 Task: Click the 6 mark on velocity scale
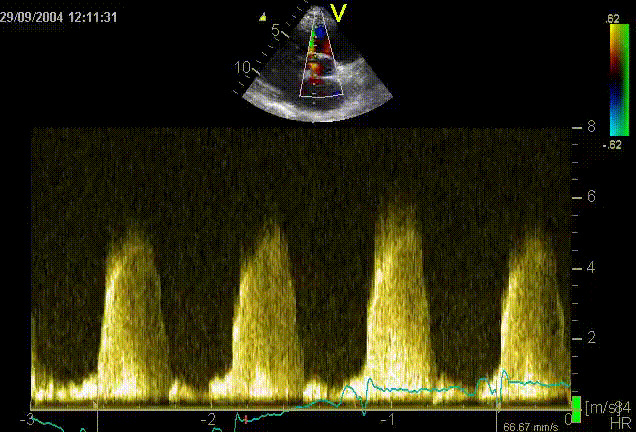[591, 197]
